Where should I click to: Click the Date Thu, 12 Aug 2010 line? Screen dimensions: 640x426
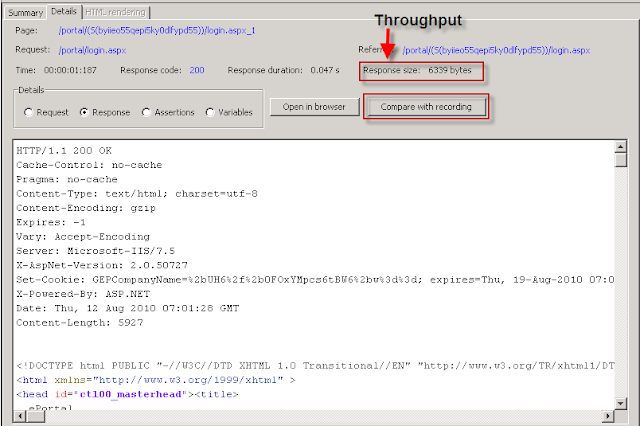127,308
